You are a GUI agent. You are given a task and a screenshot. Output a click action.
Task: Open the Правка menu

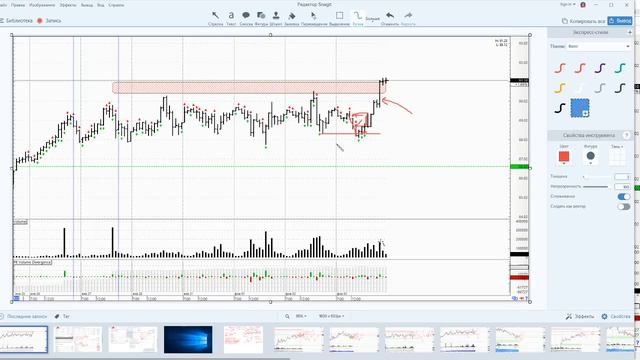(18, 5)
